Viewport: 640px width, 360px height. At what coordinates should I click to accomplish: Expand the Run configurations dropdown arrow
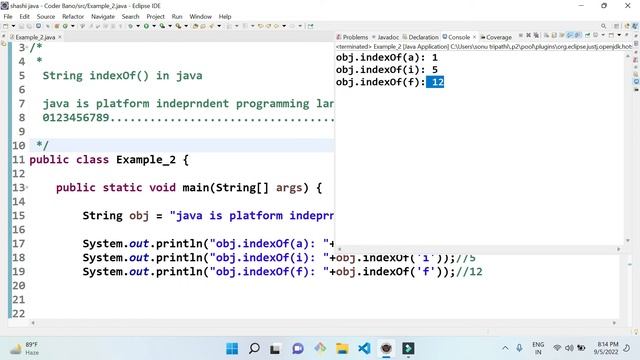coord(154,26)
